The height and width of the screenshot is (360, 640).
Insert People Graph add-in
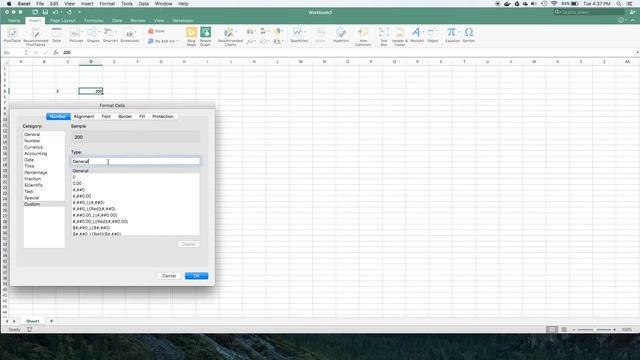click(205, 36)
